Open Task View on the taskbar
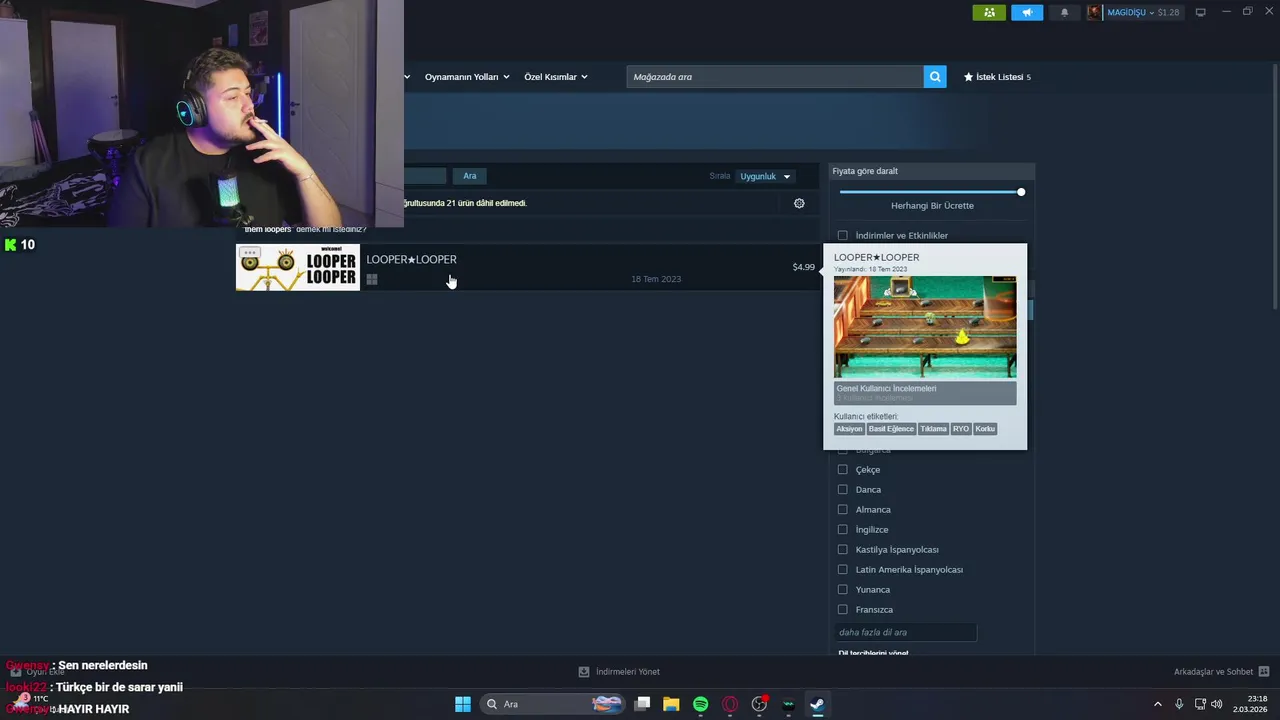The height and width of the screenshot is (720, 1280). point(642,704)
